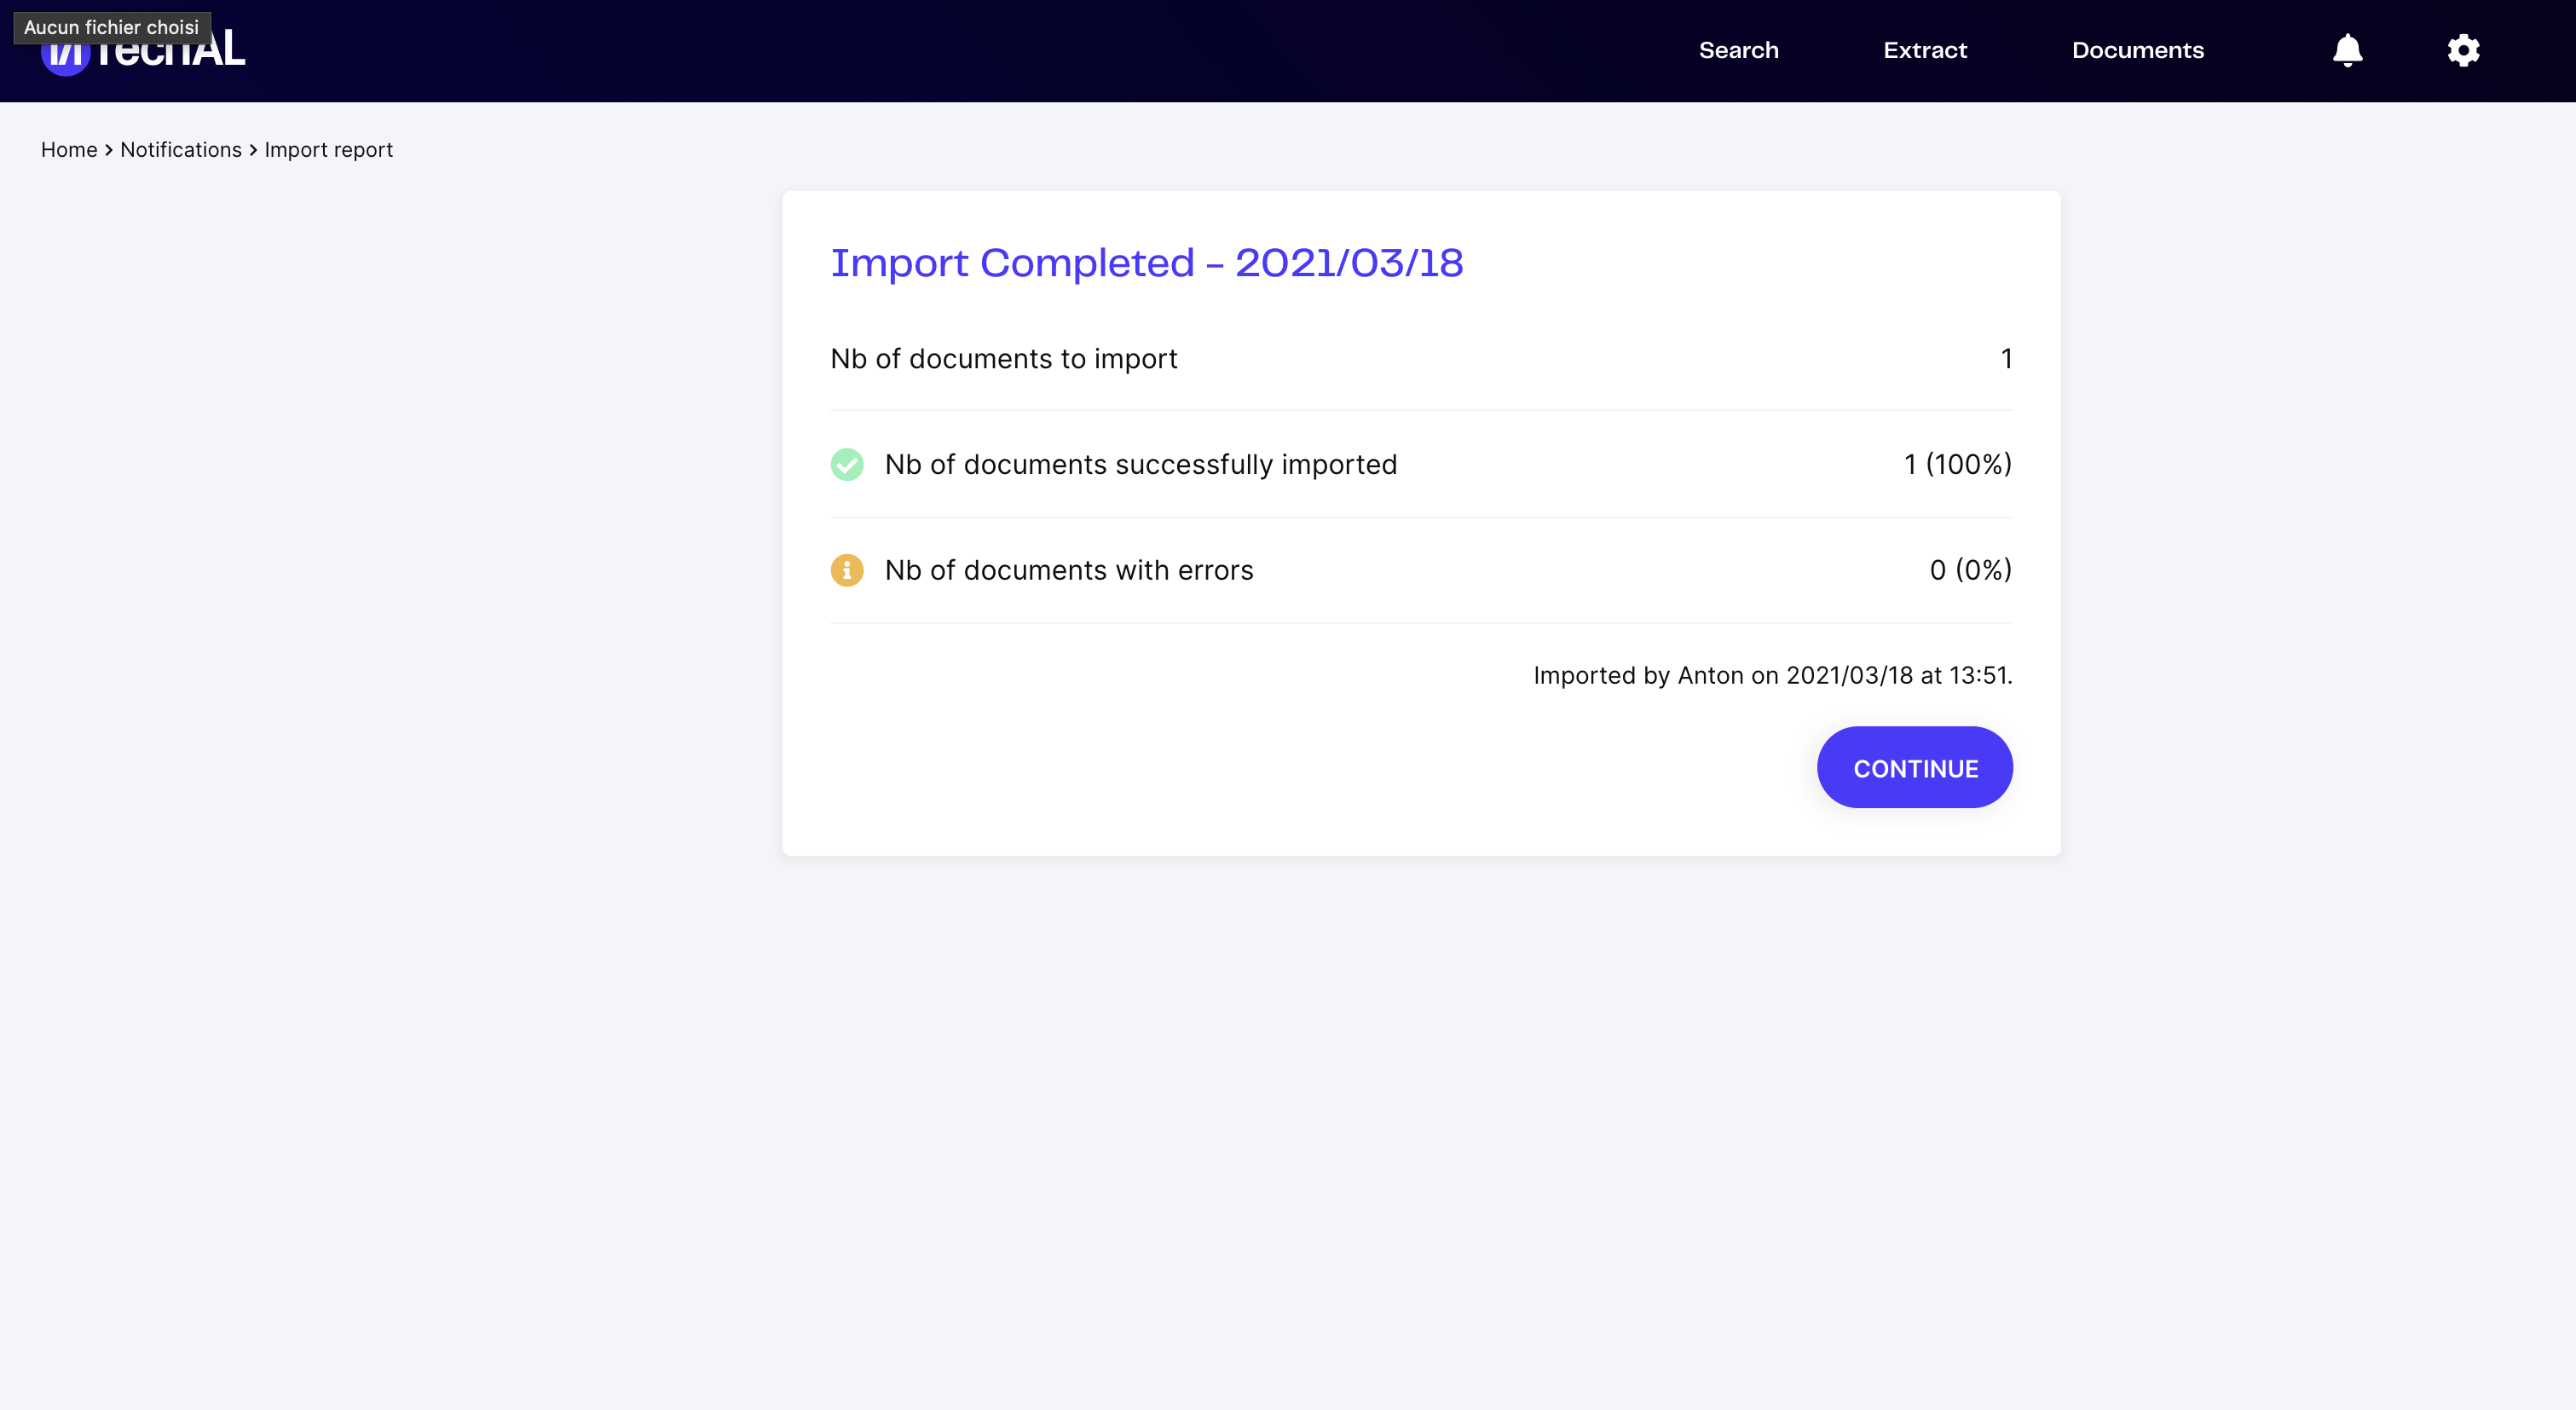The height and width of the screenshot is (1410, 2576).
Task: Open the Documents menu item
Action: click(x=2137, y=50)
